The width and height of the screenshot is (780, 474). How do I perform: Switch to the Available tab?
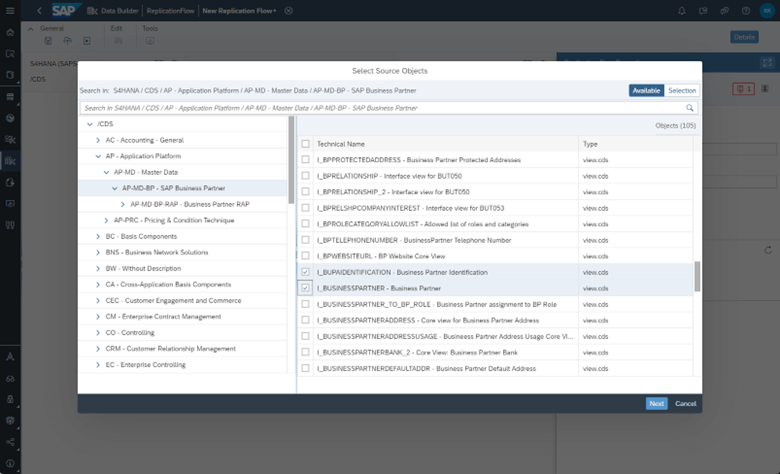[x=646, y=91]
